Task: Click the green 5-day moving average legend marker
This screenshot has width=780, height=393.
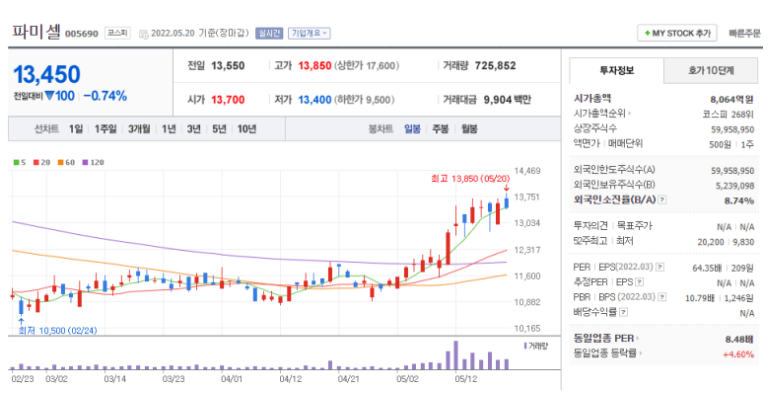Action: (16, 162)
